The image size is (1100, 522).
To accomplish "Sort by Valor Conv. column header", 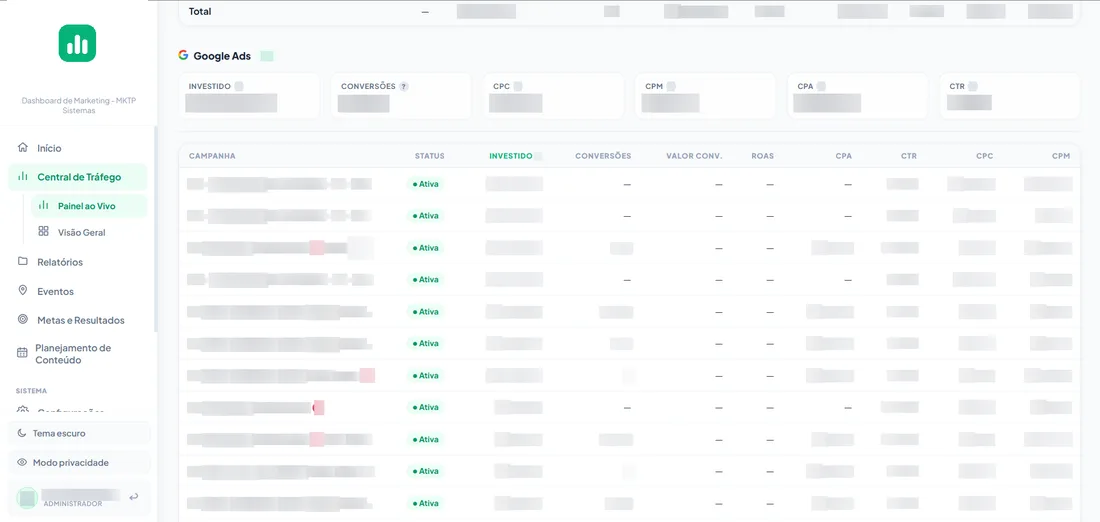I will pyautogui.click(x=694, y=156).
